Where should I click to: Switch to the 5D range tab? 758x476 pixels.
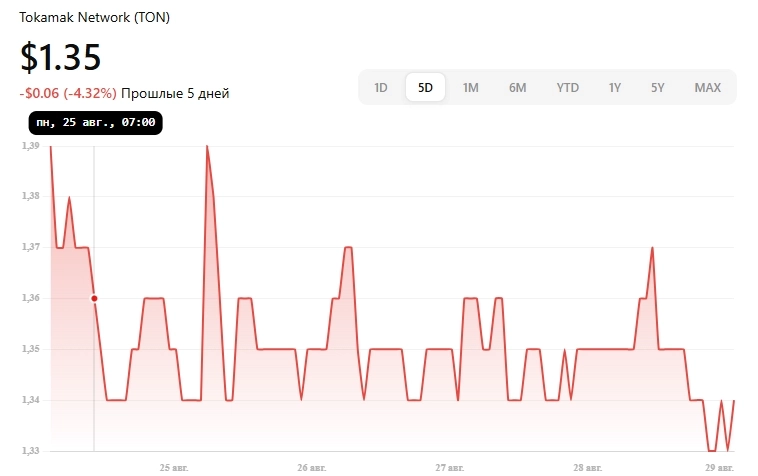click(425, 87)
